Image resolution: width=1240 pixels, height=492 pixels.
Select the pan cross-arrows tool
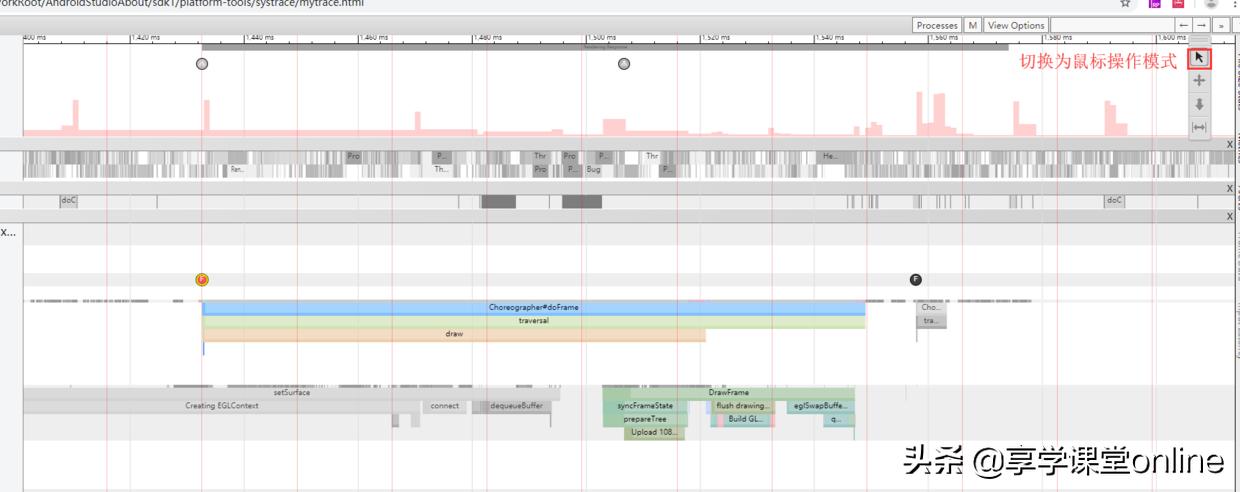1199,81
